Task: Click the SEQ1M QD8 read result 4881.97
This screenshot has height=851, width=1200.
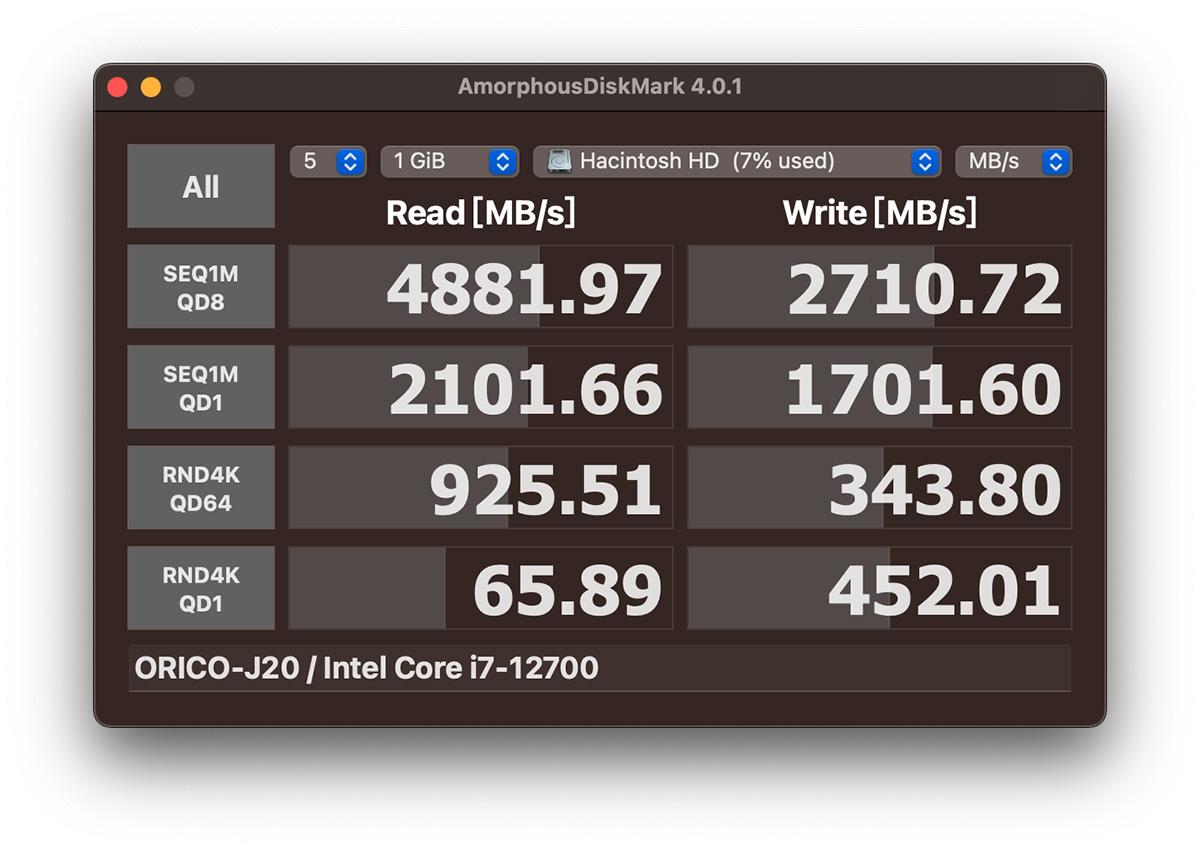Action: pyautogui.click(x=481, y=287)
